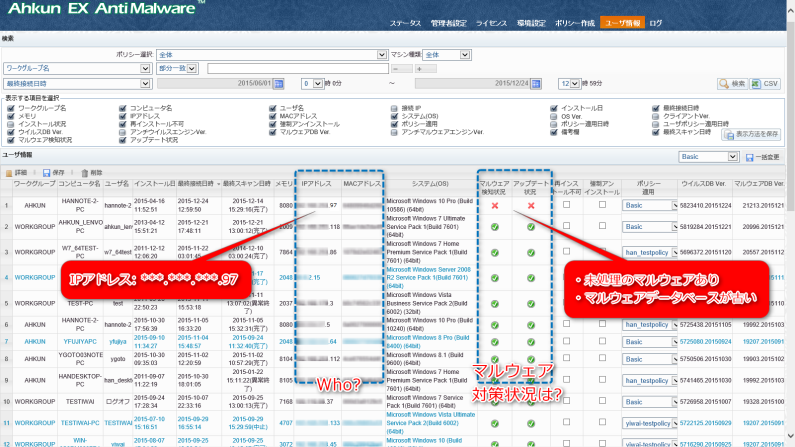
Task: Open the ユーザ情報 menu tab
Action: (623, 23)
